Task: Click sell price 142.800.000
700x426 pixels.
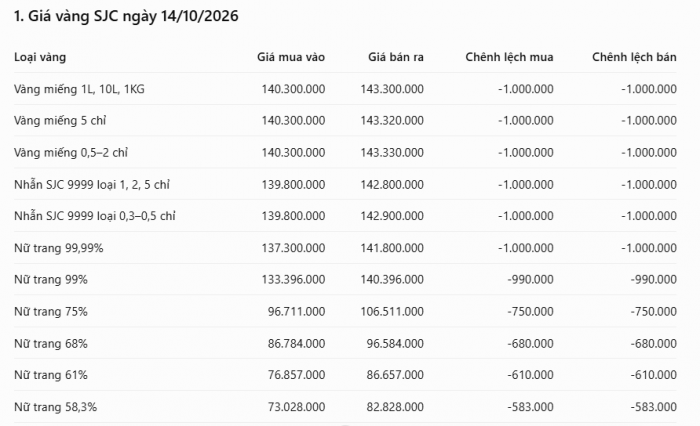Action: point(392,185)
